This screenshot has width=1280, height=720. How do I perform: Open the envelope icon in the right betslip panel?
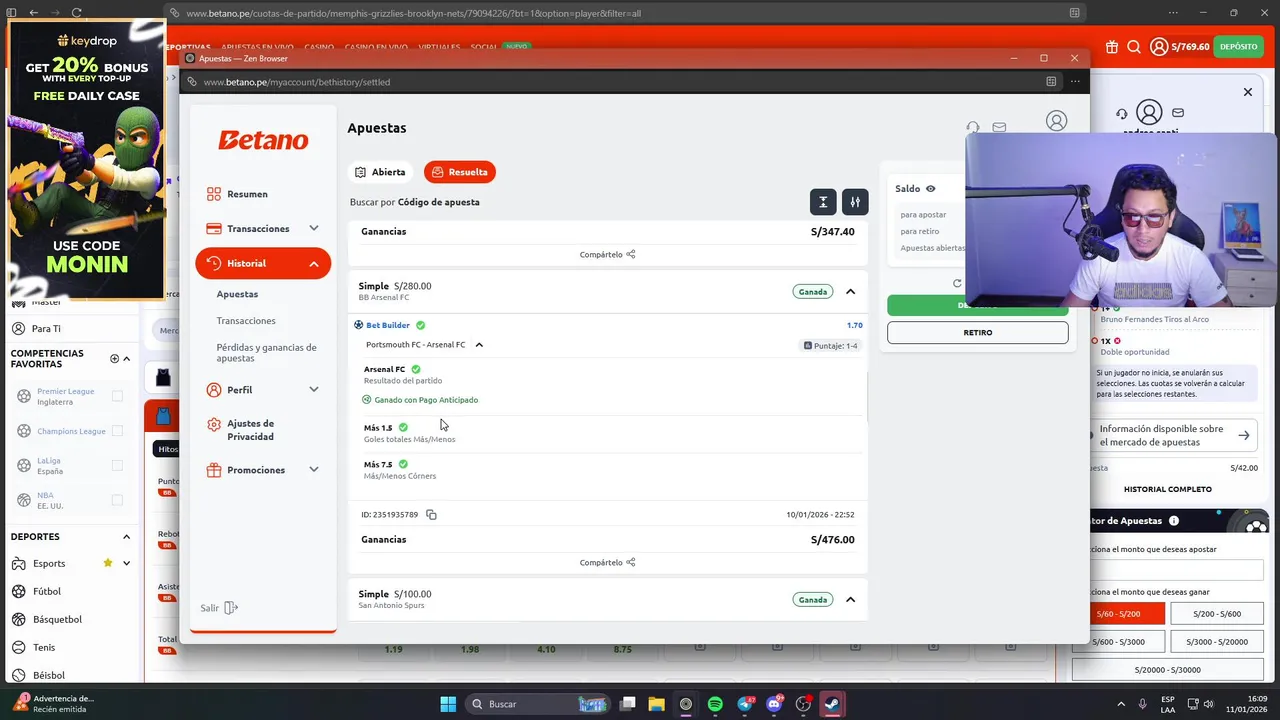click(1178, 113)
